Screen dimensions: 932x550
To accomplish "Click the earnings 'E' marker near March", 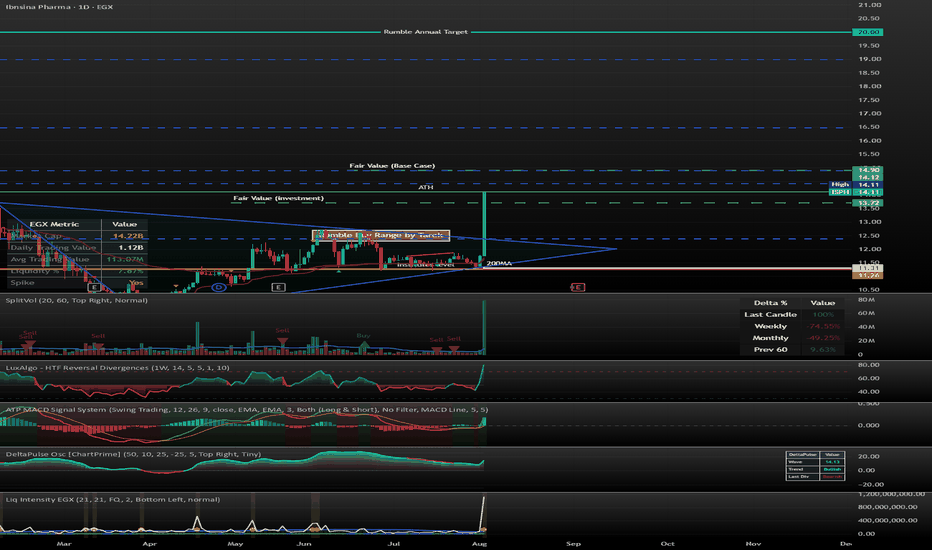I will click(94, 287).
